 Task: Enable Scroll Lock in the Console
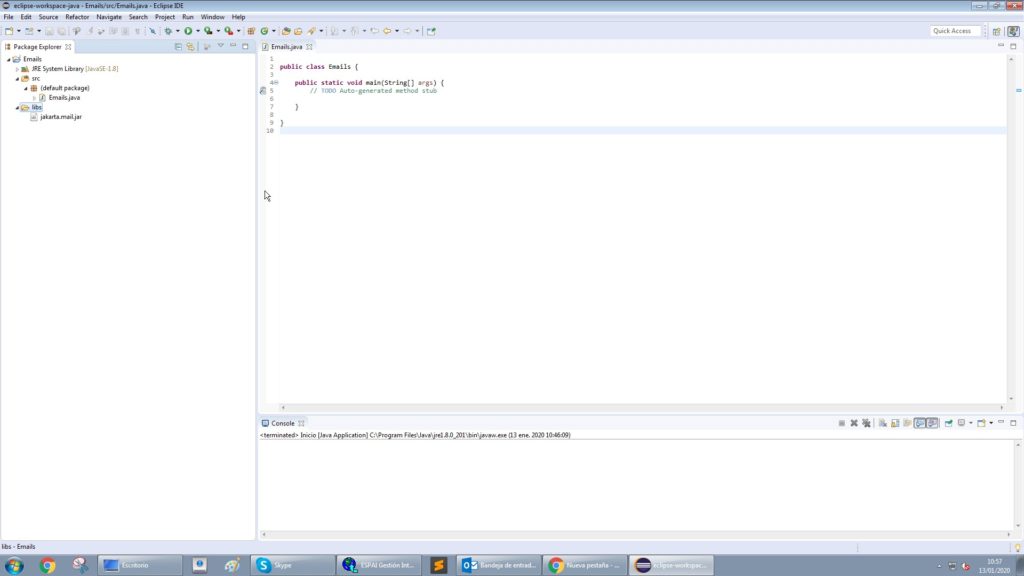(895, 423)
